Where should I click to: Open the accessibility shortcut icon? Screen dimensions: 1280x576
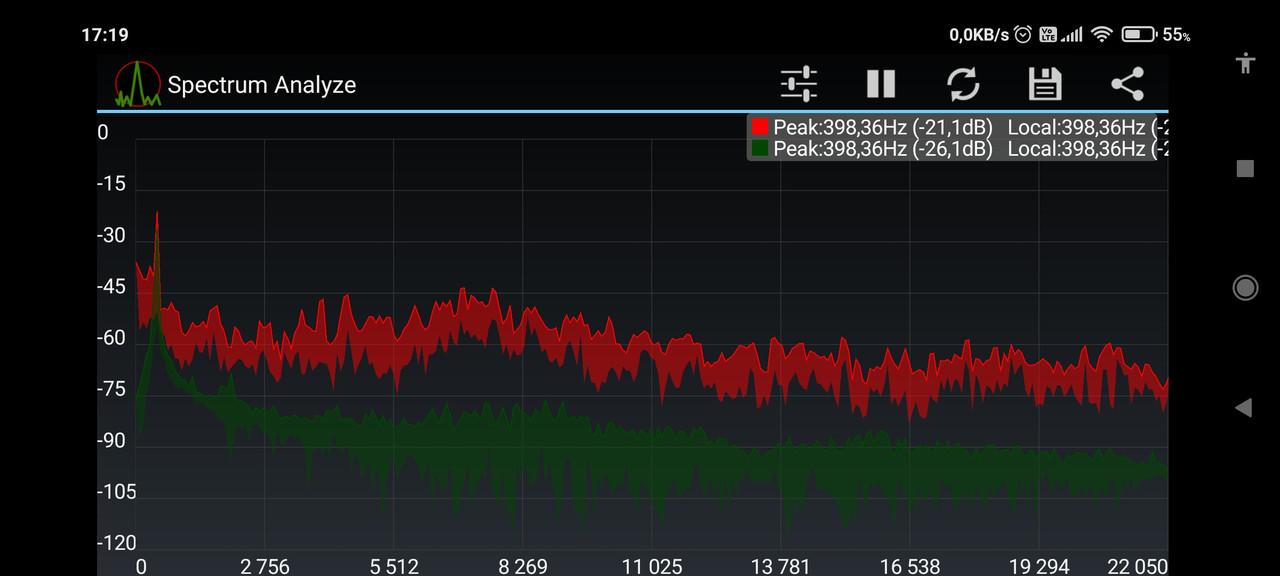click(1245, 63)
